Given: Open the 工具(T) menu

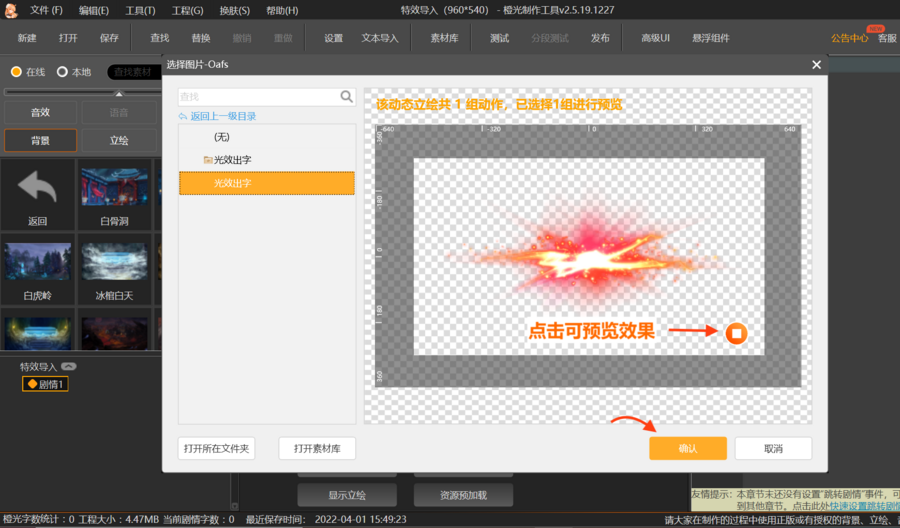Looking at the screenshot, I should 140,10.
